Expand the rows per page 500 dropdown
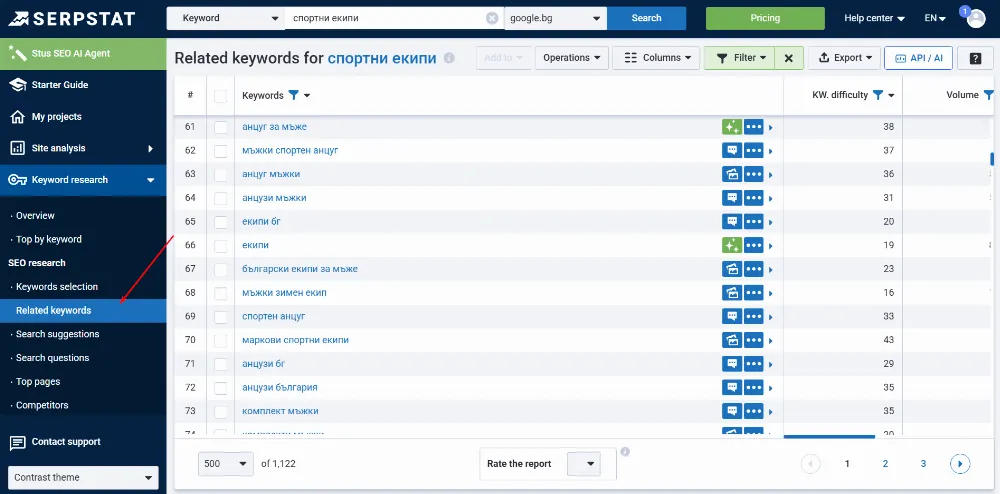This screenshot has height=494, width=1000. [226, 463]
